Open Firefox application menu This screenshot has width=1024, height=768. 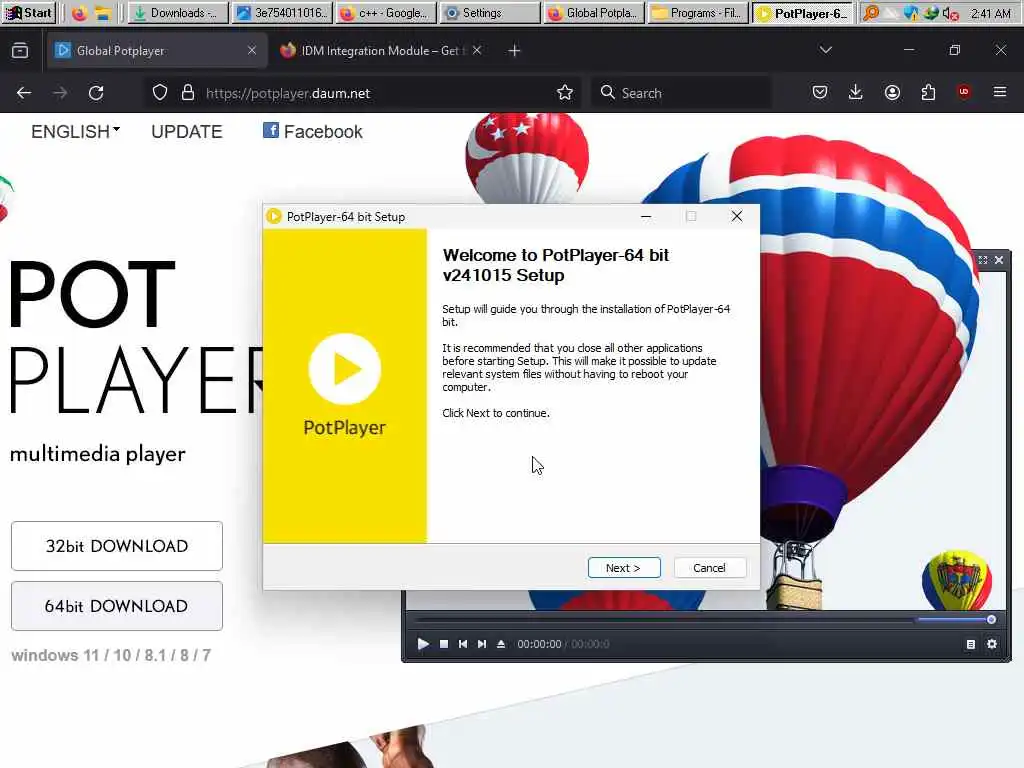click(x=1000, y=93)
